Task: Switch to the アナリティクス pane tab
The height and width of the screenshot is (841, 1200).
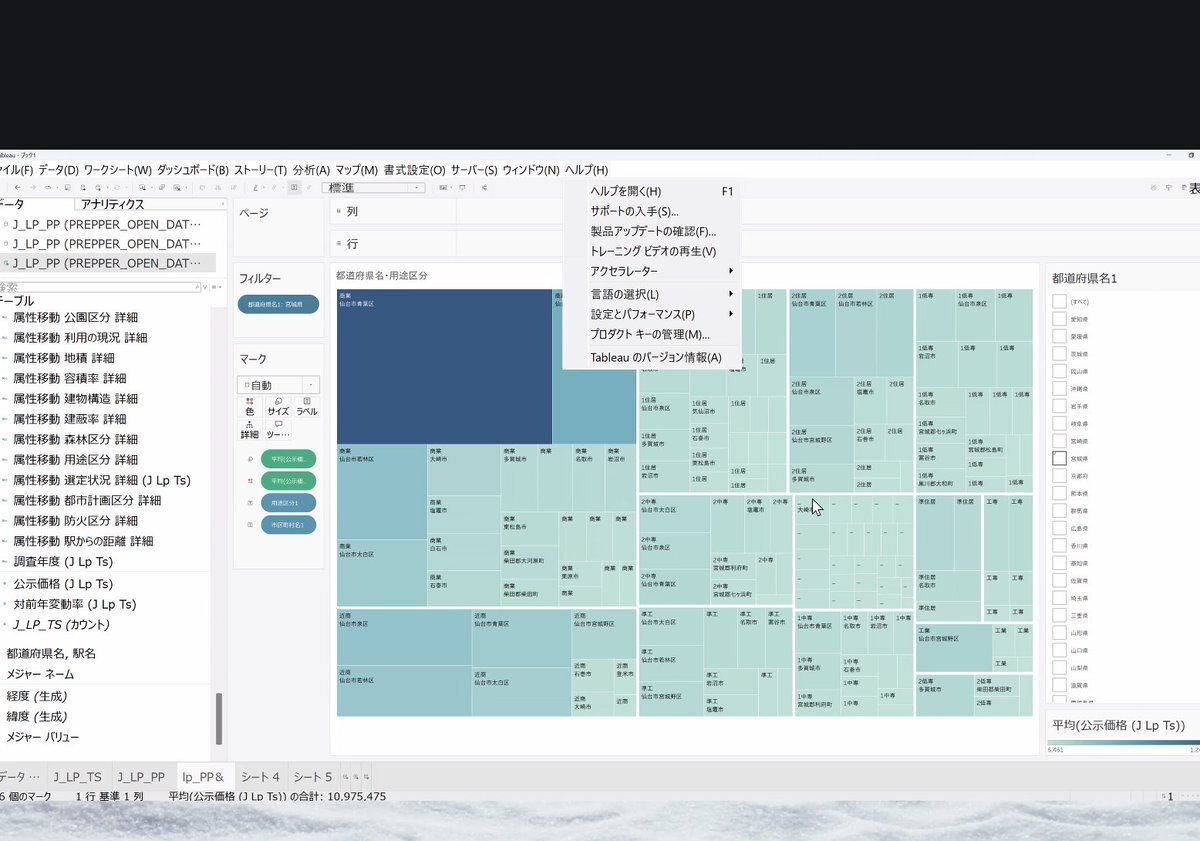Action: [112, 204]
